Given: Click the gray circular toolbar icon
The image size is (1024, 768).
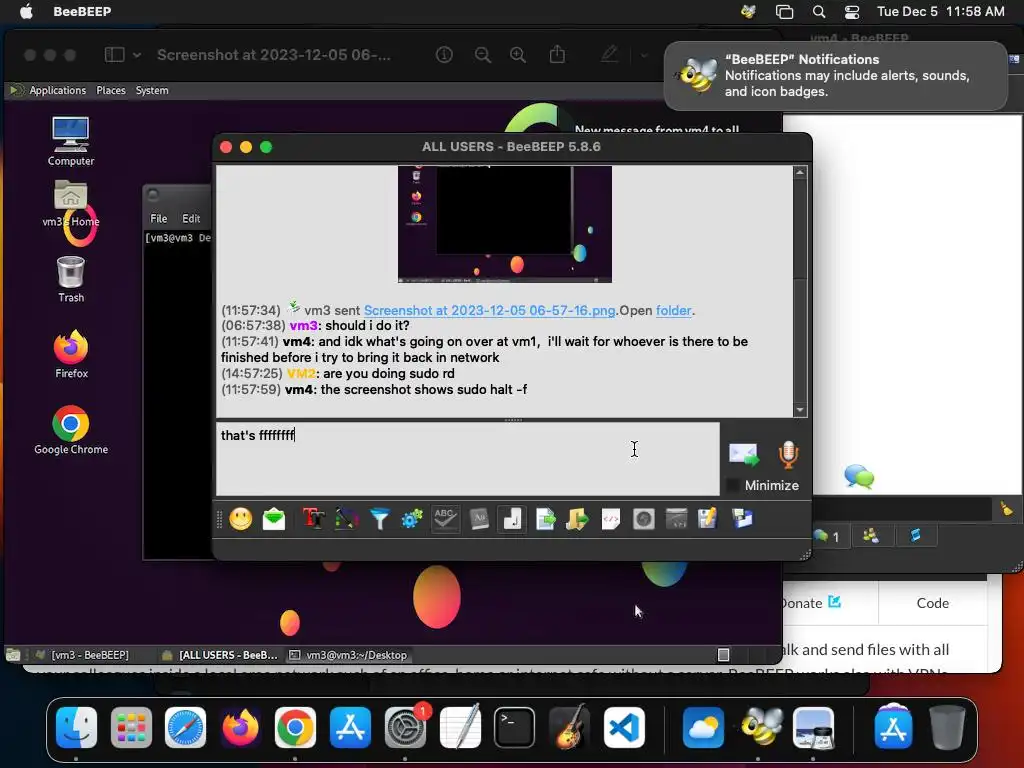Looking at the screenshot, I should [644, 519].
